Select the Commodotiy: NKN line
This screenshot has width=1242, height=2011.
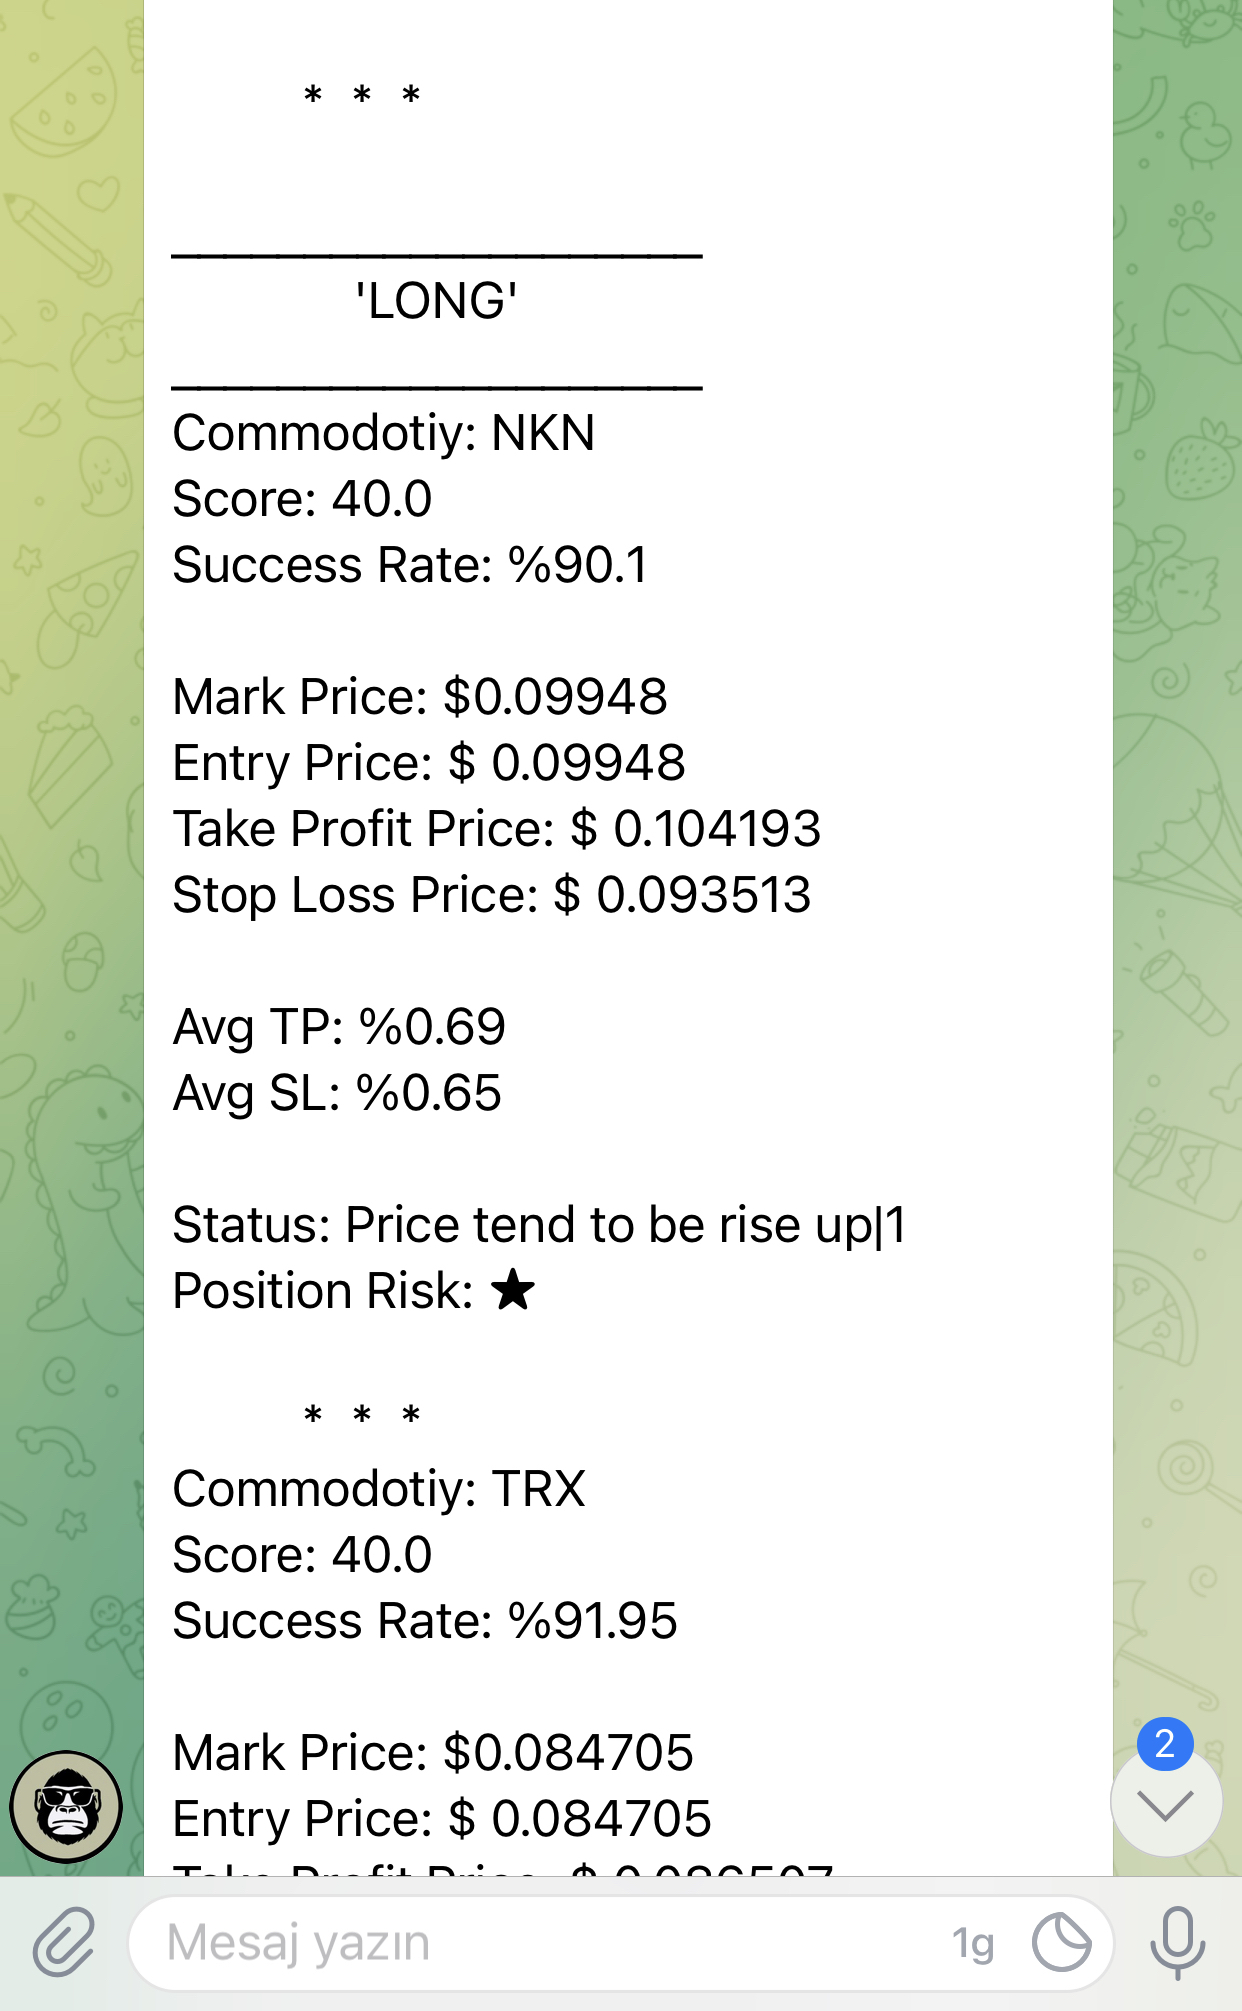pyautogui.click(x=384, y=433)
